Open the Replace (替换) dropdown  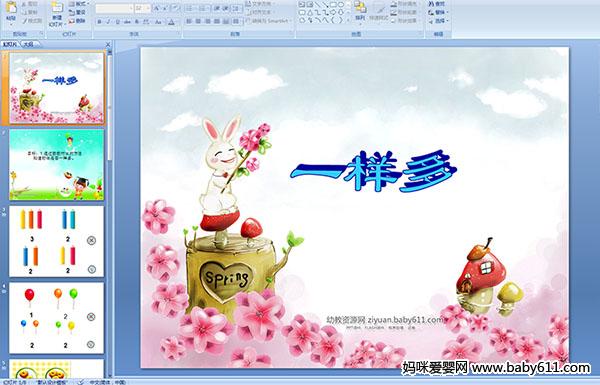(x=438, y=12)
